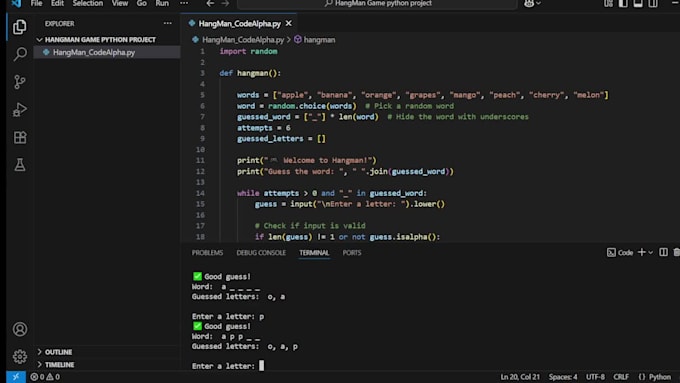Screen dimensions: 680x383
Task: Toggle primary side bar layout icon
Action: (x=623, y=3)
